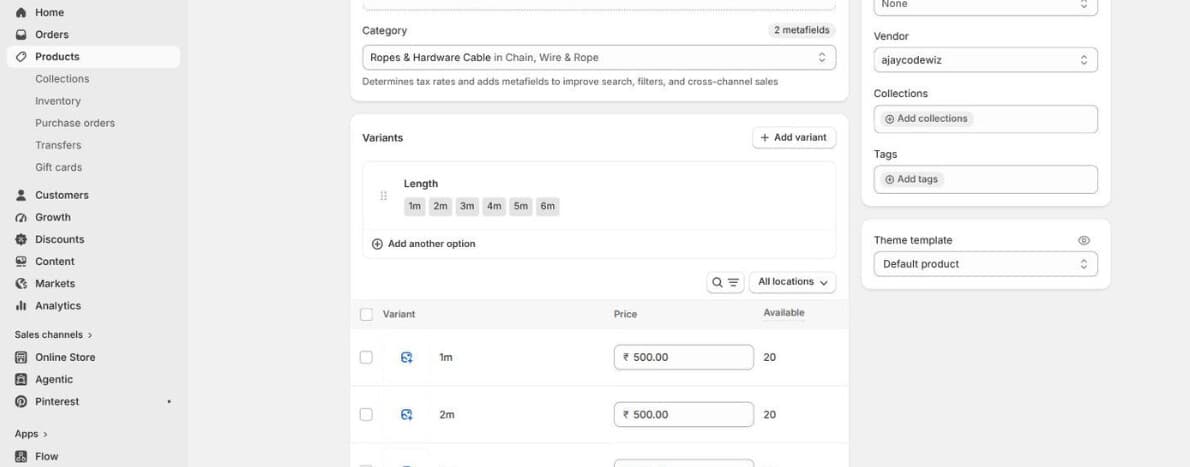Tick the 1m variant checkbox
Image resolution: width=1190 pixels, height=467 pixels.
click(367, 357)
